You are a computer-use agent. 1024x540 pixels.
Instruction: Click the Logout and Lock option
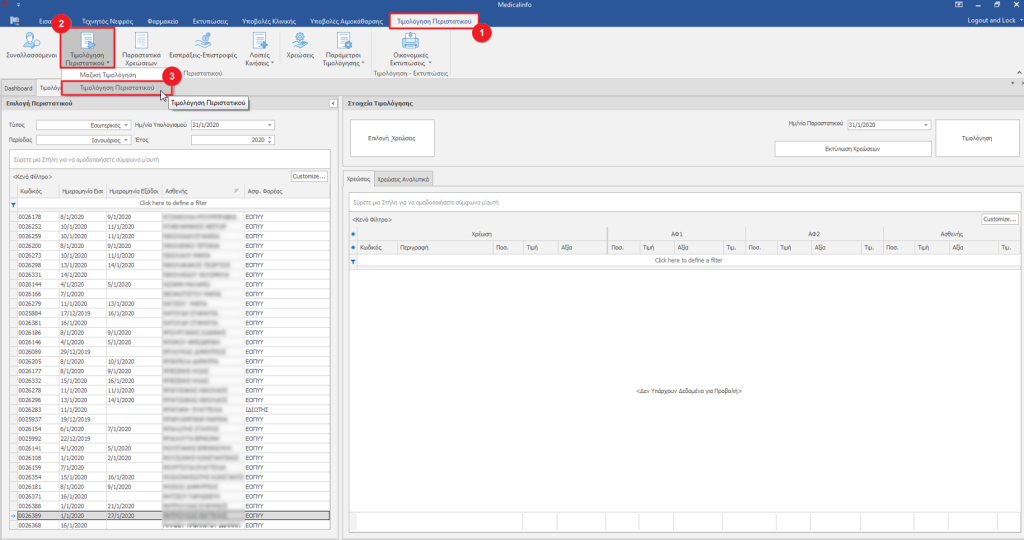993,20
